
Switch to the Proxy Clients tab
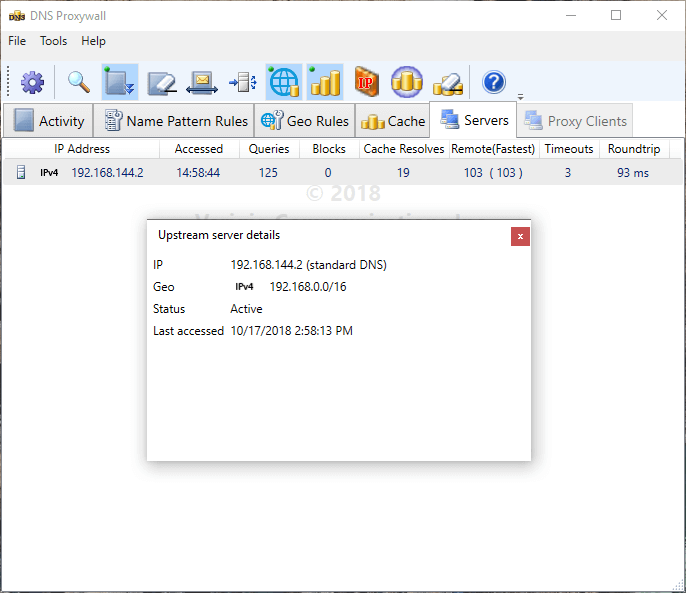(575, 120)
